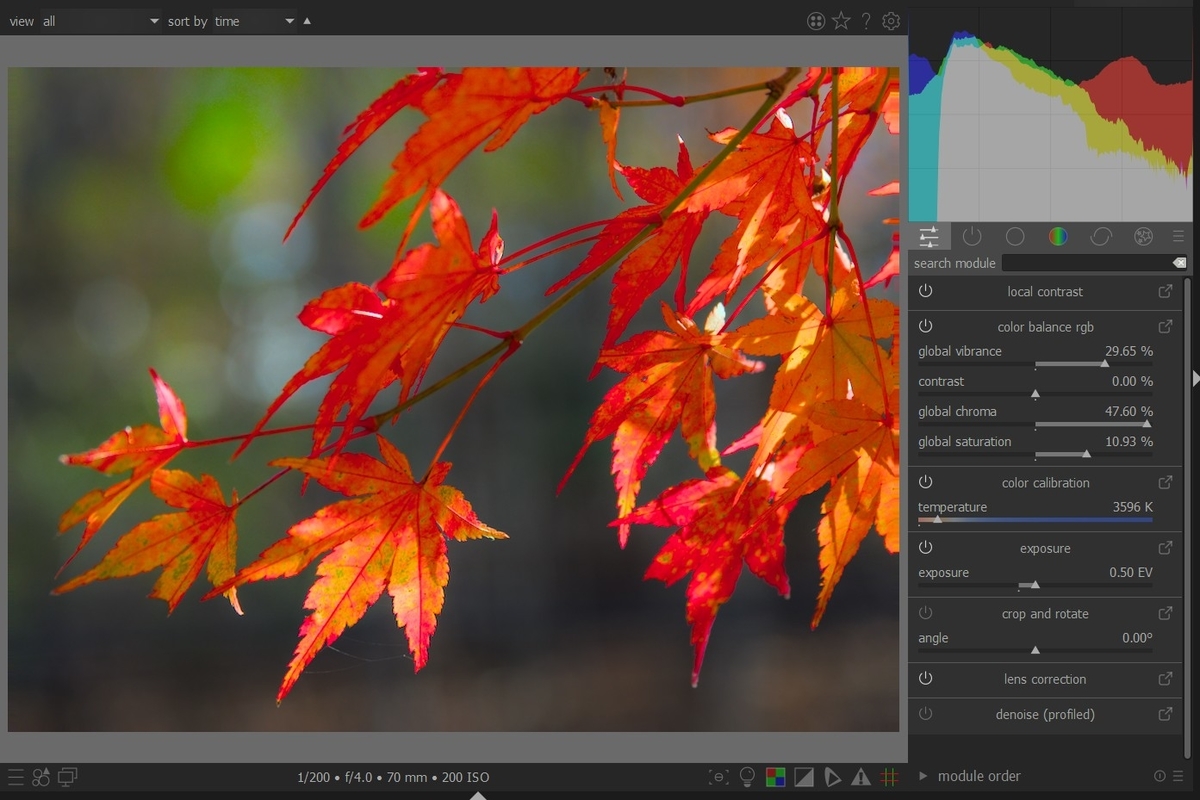Open second window display icon
The width and height of the screenshot is (1200, 800).
coord(68,777)
